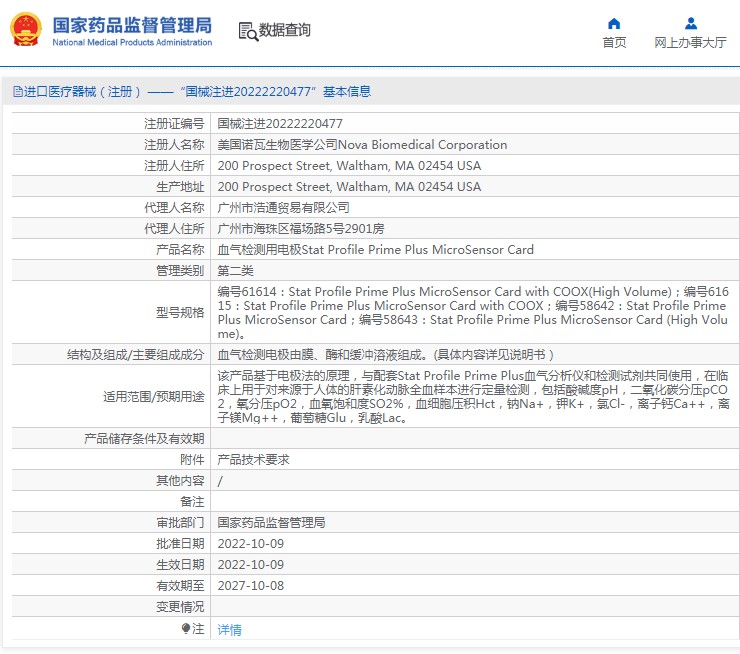The height and width of the screenshot is (654, 740).
Task: Click 生产地址 label
Action: click(x=180, y=187)
